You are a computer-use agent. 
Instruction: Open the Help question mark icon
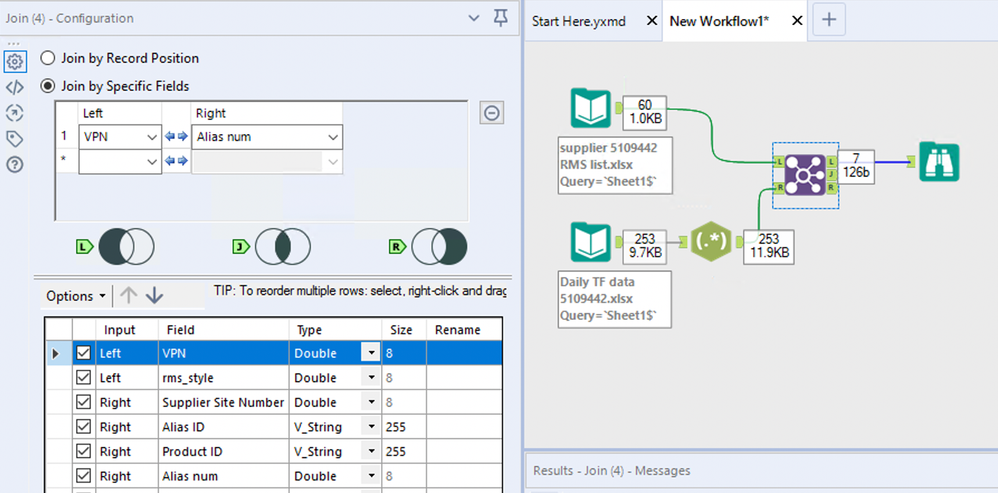[15, 165]
